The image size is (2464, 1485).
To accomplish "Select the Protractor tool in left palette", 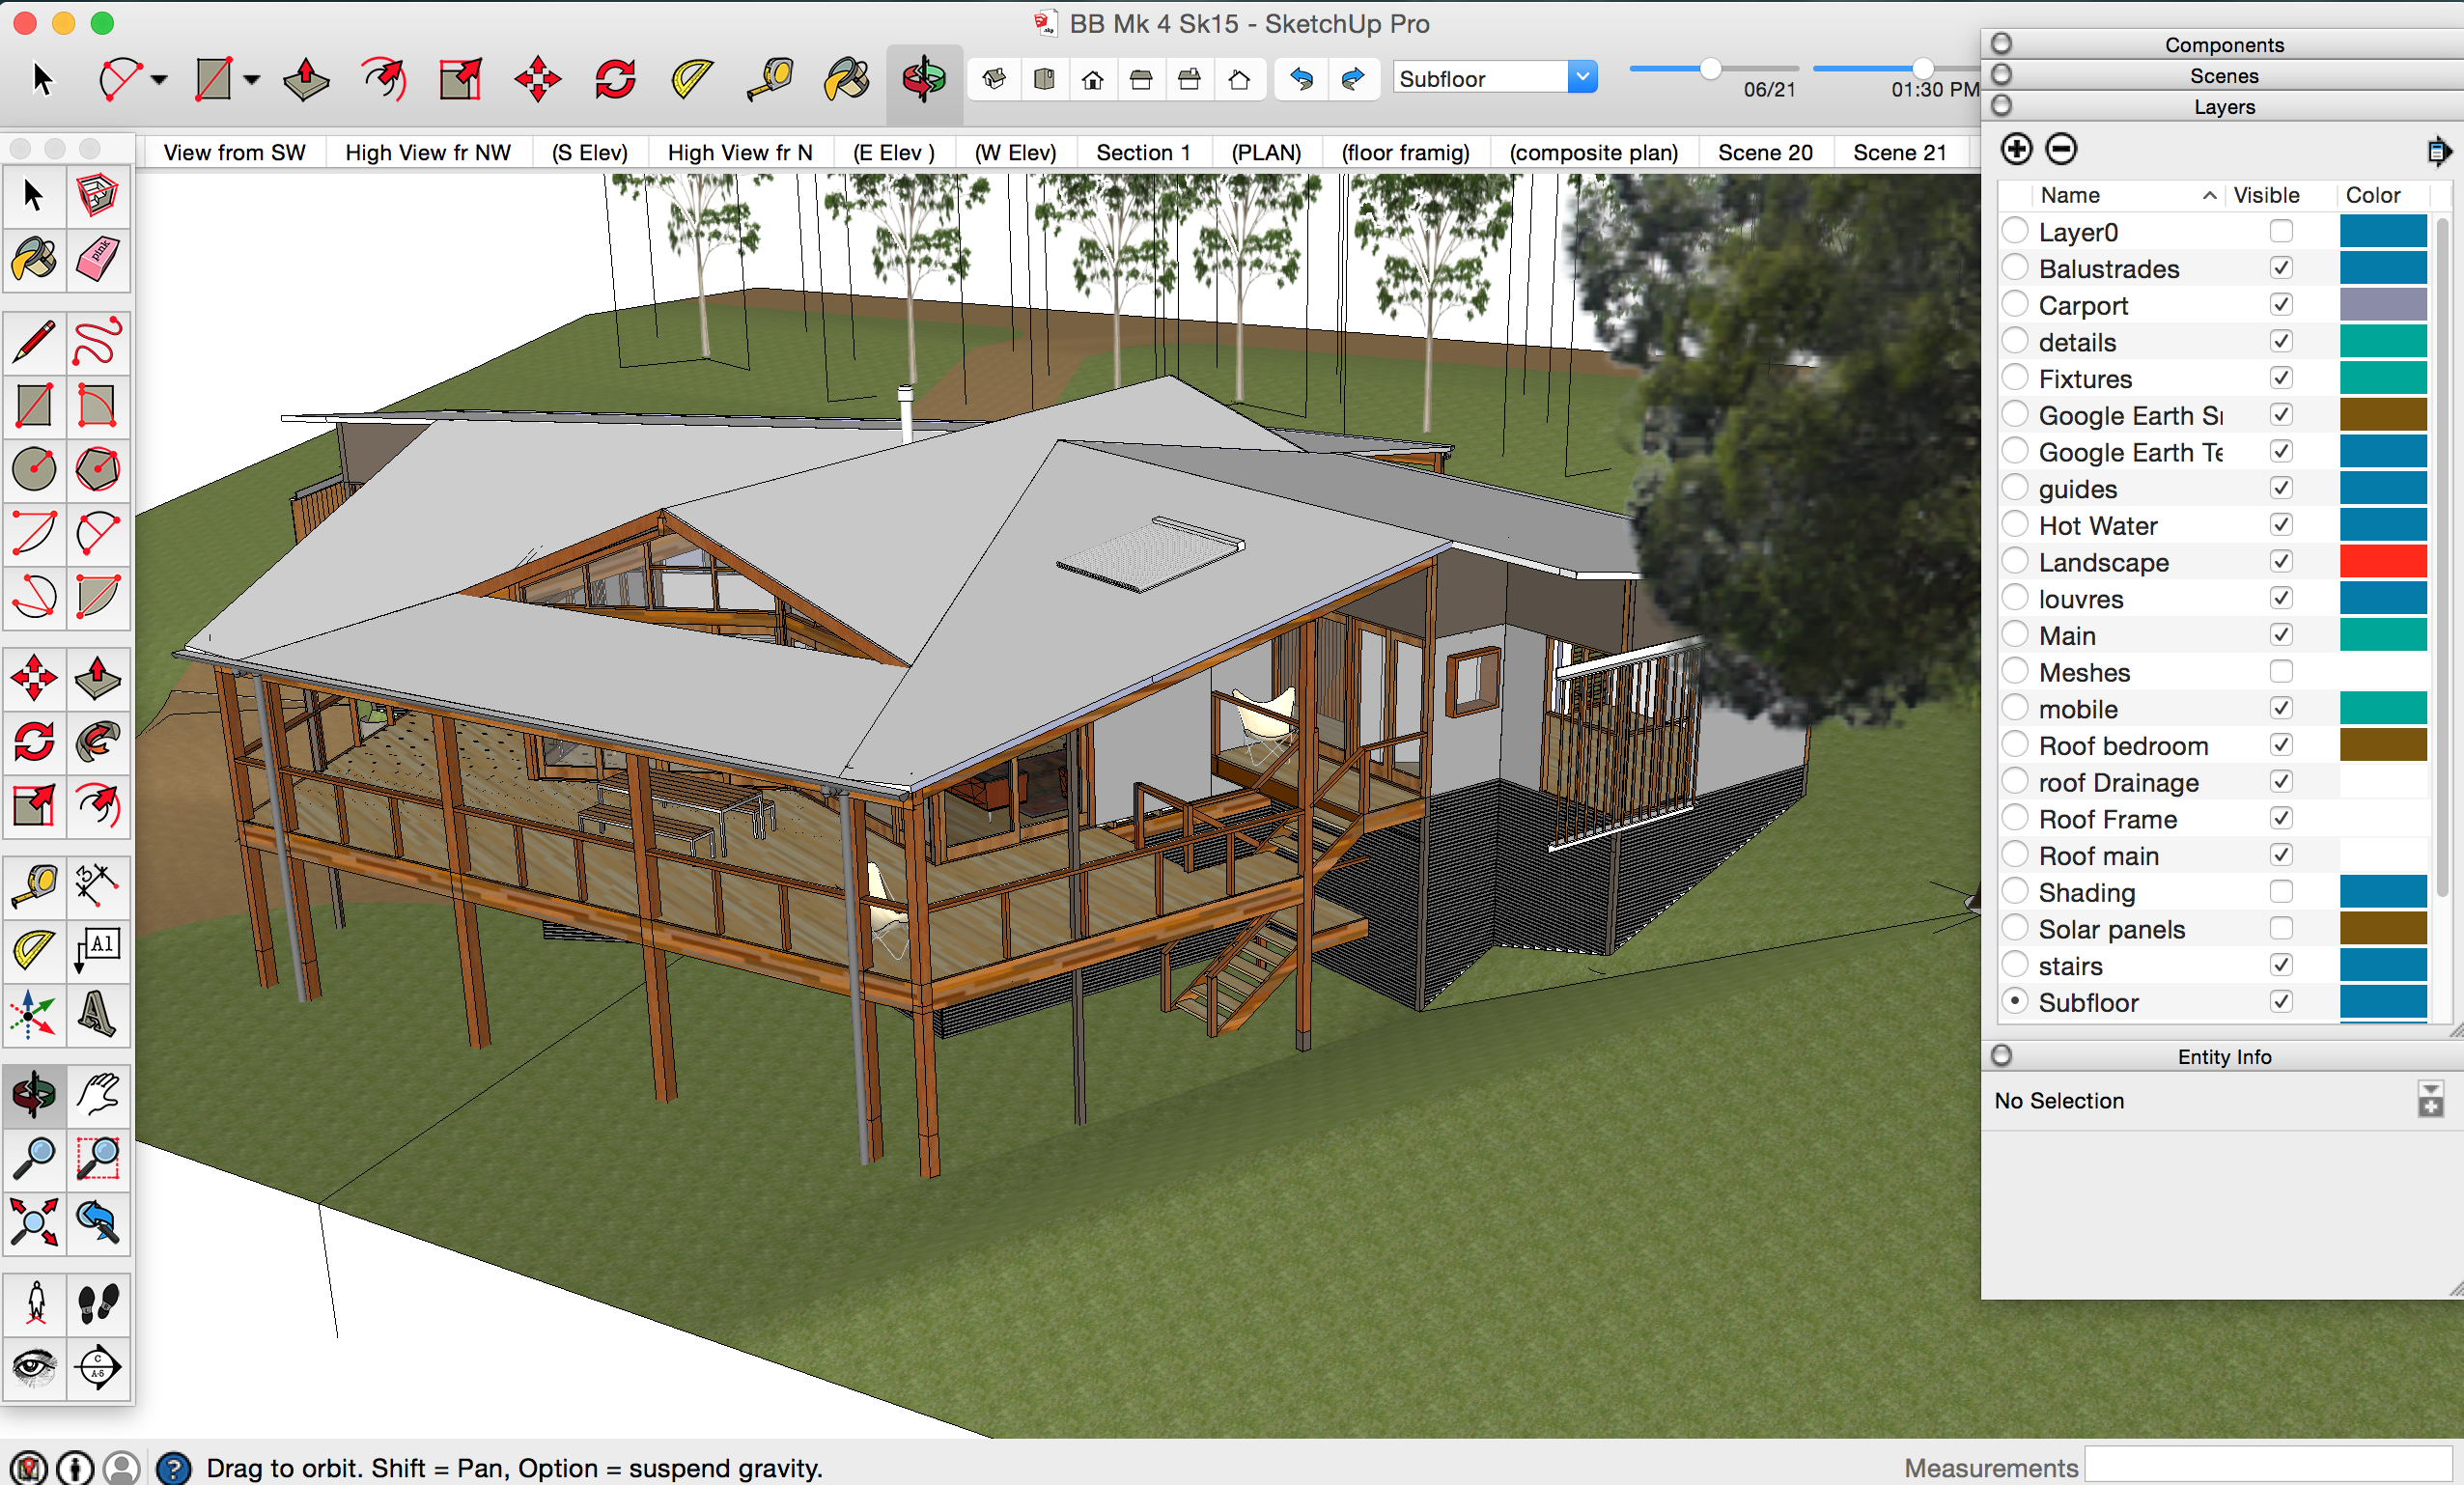I will click(34, 949).
